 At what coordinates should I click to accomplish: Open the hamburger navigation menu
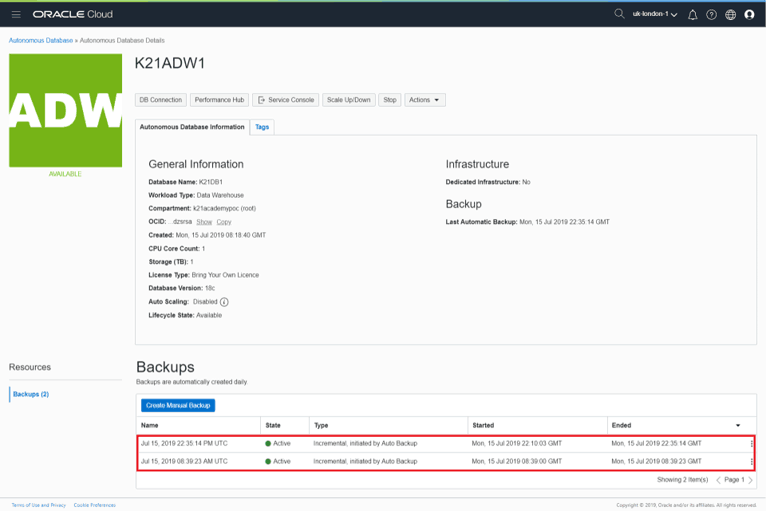point(16,14)
